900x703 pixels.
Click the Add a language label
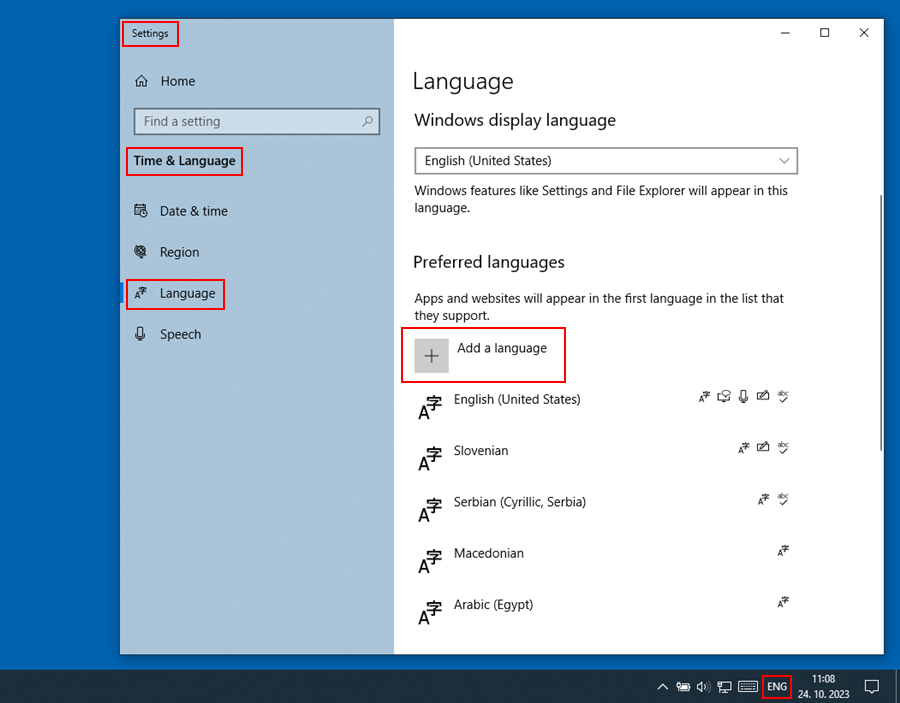point(502,348)
